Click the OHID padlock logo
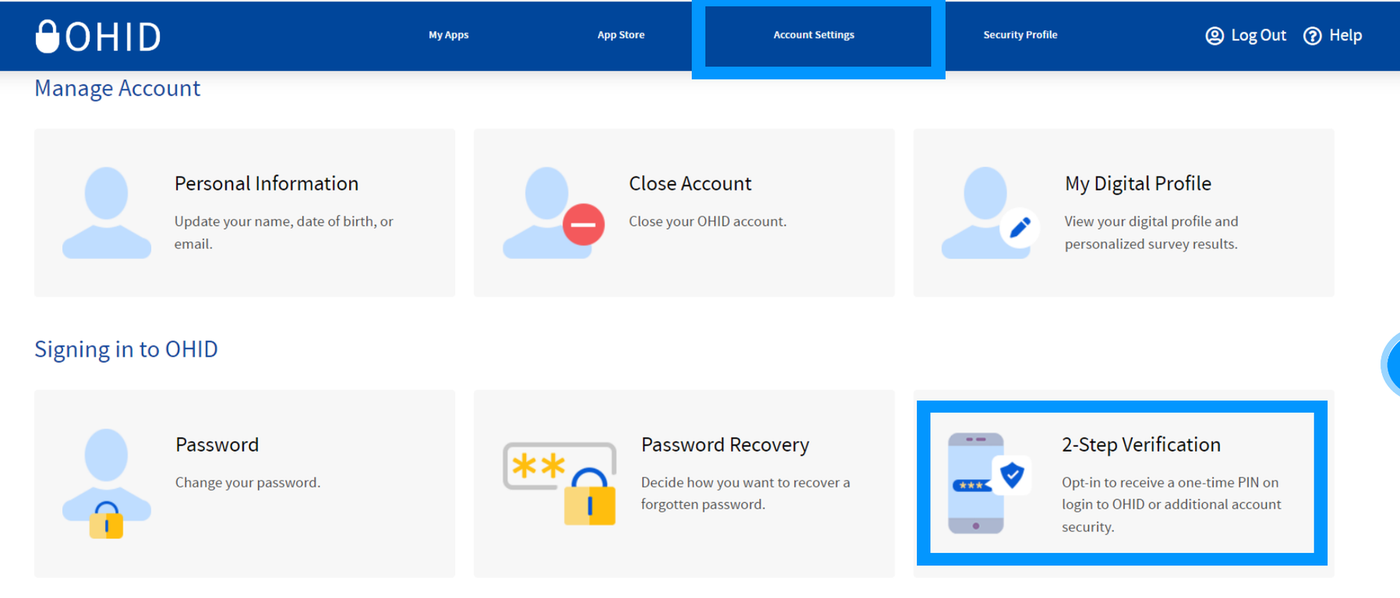1400x598 pixels. coord(98,36)
